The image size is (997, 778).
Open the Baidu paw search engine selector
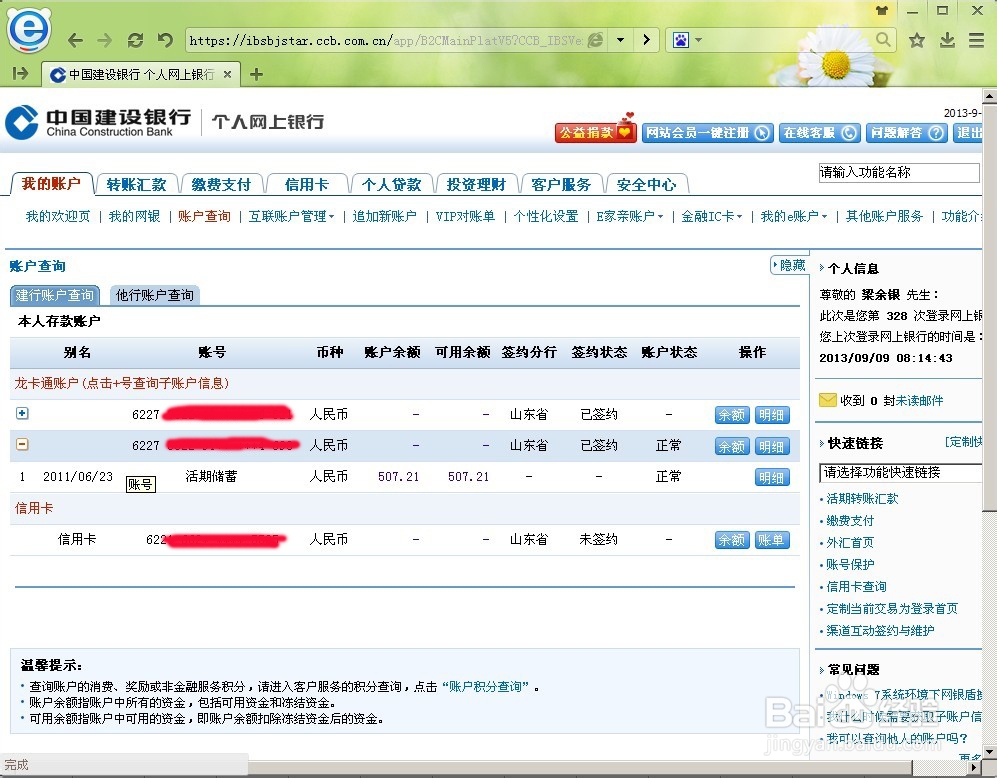tap(687, 41)
